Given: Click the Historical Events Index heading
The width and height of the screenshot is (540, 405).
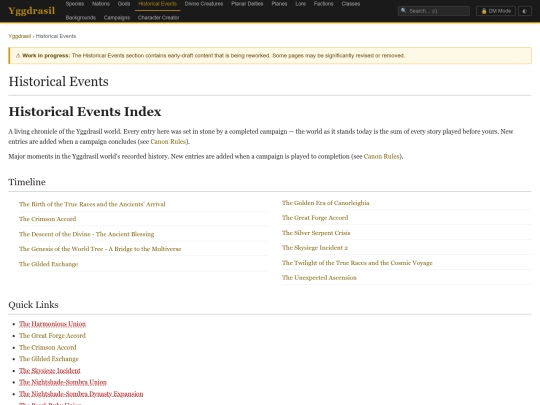Looking at the screenshot, I should coord(85,112).
